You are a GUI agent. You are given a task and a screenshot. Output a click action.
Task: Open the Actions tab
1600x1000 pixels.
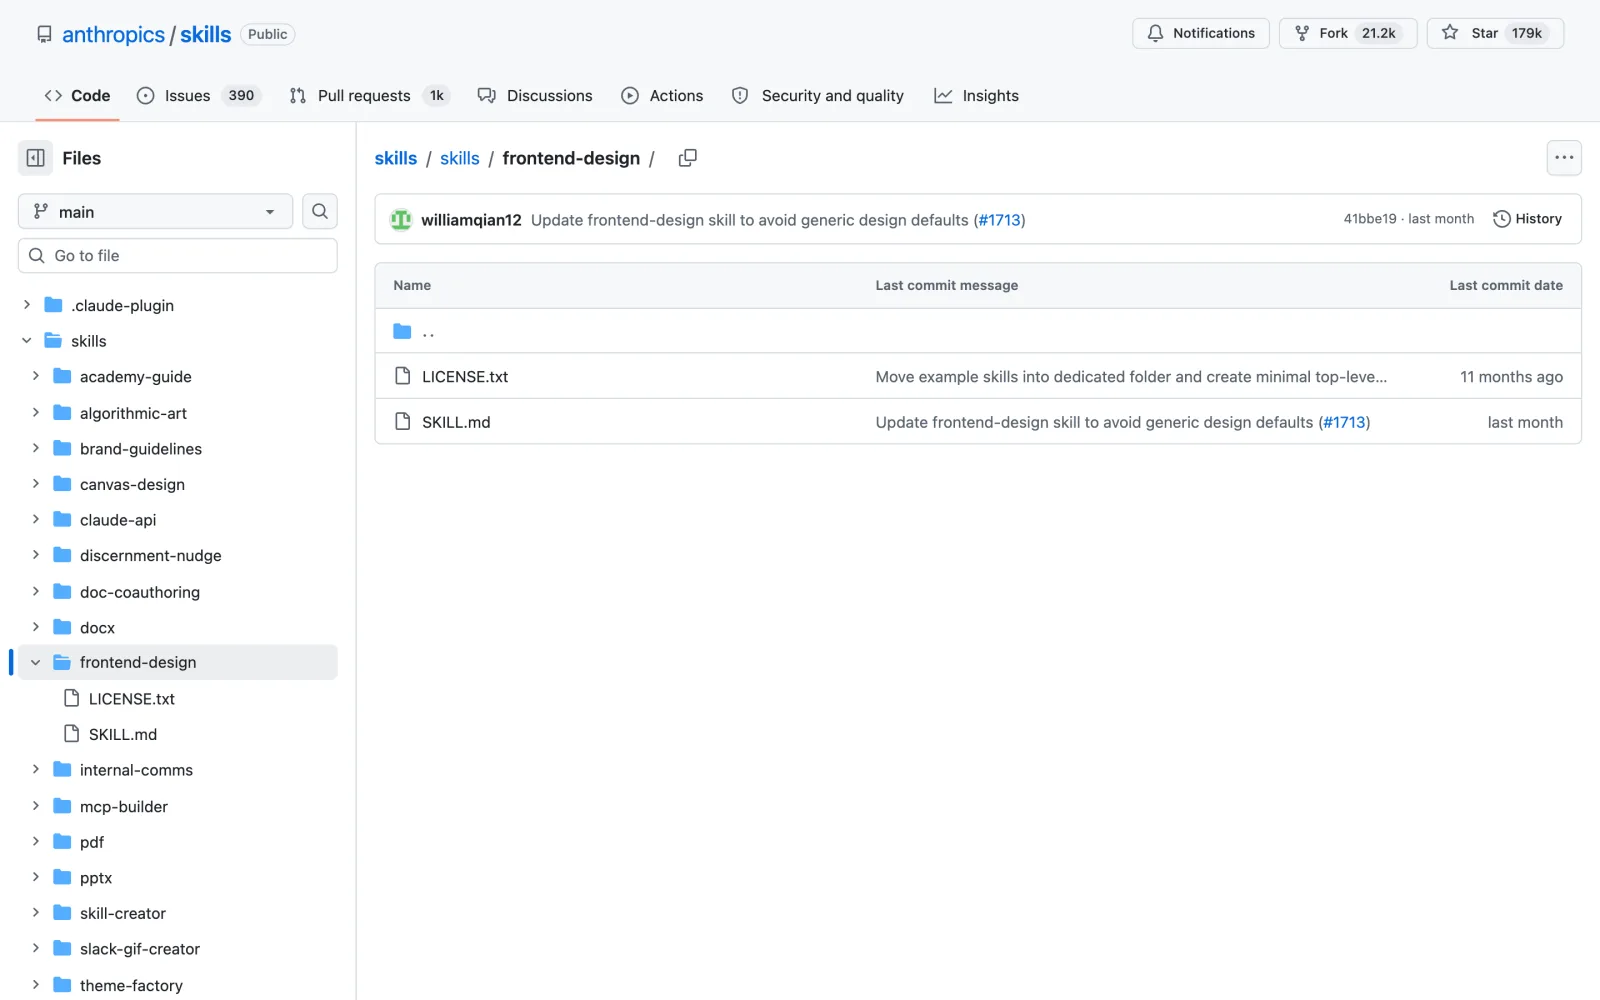pyautogui.click(x=662, y=96)
